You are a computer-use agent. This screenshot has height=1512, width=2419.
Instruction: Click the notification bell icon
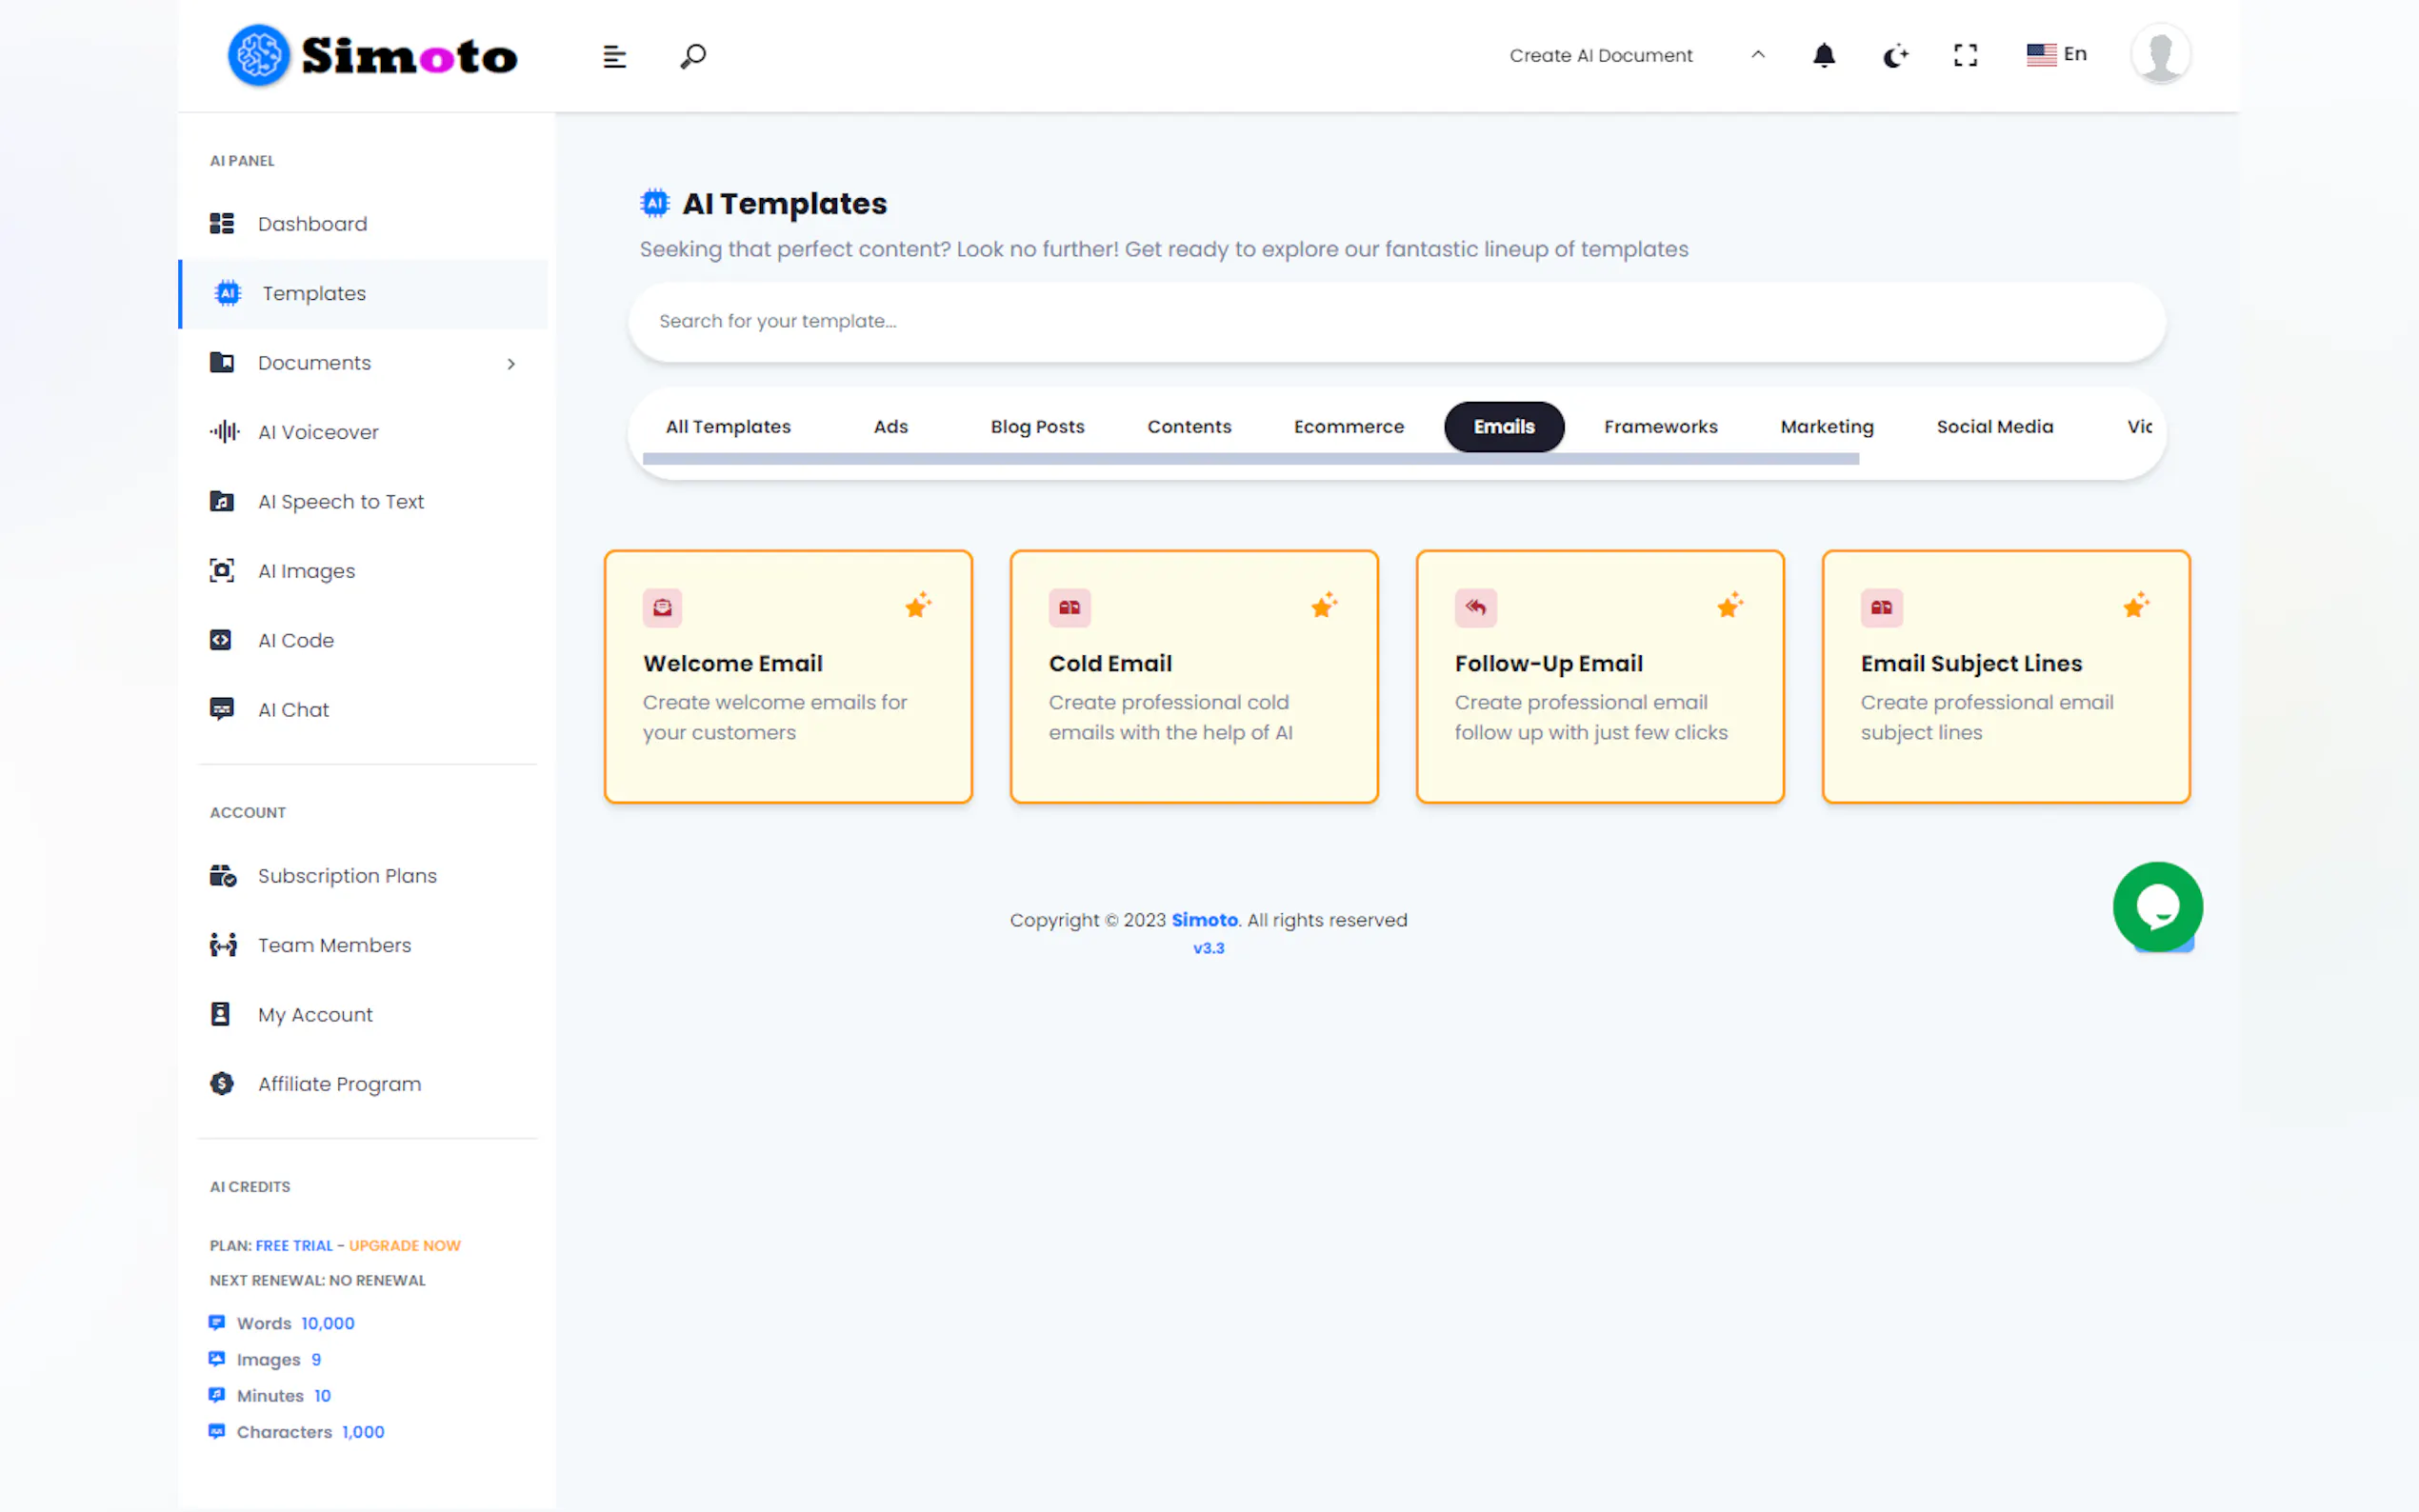coord(1823,55)
